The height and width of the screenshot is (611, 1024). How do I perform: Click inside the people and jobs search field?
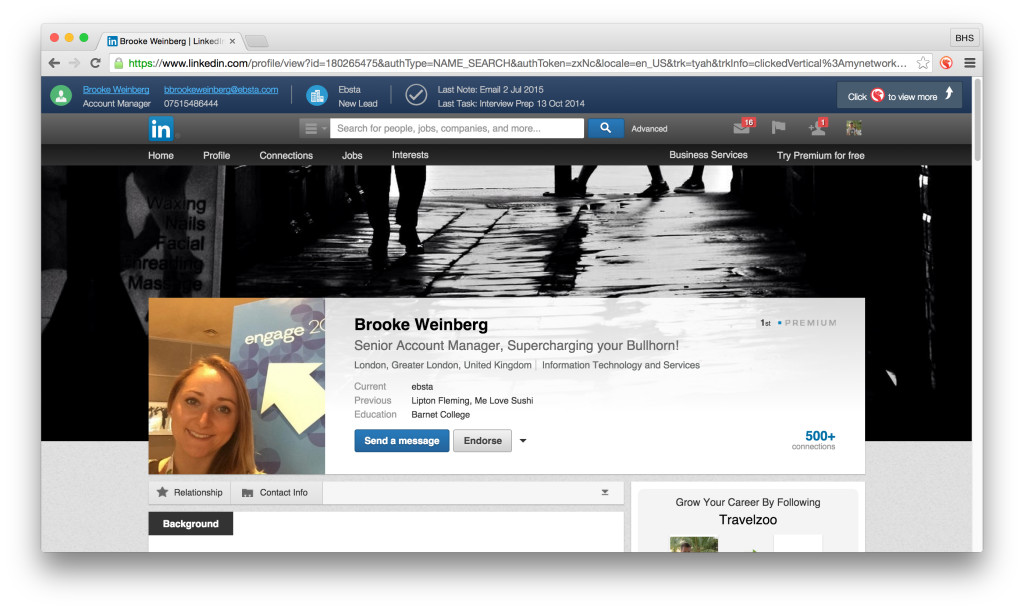(x=458, y=128)
